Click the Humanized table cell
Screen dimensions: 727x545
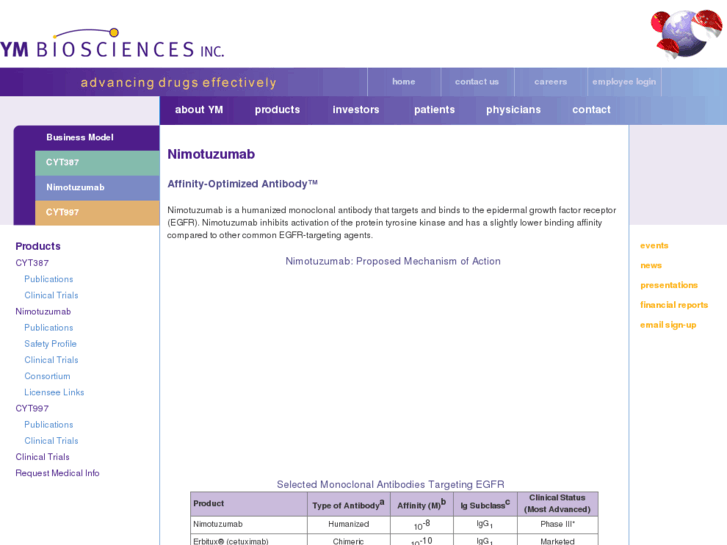(349, 525)
